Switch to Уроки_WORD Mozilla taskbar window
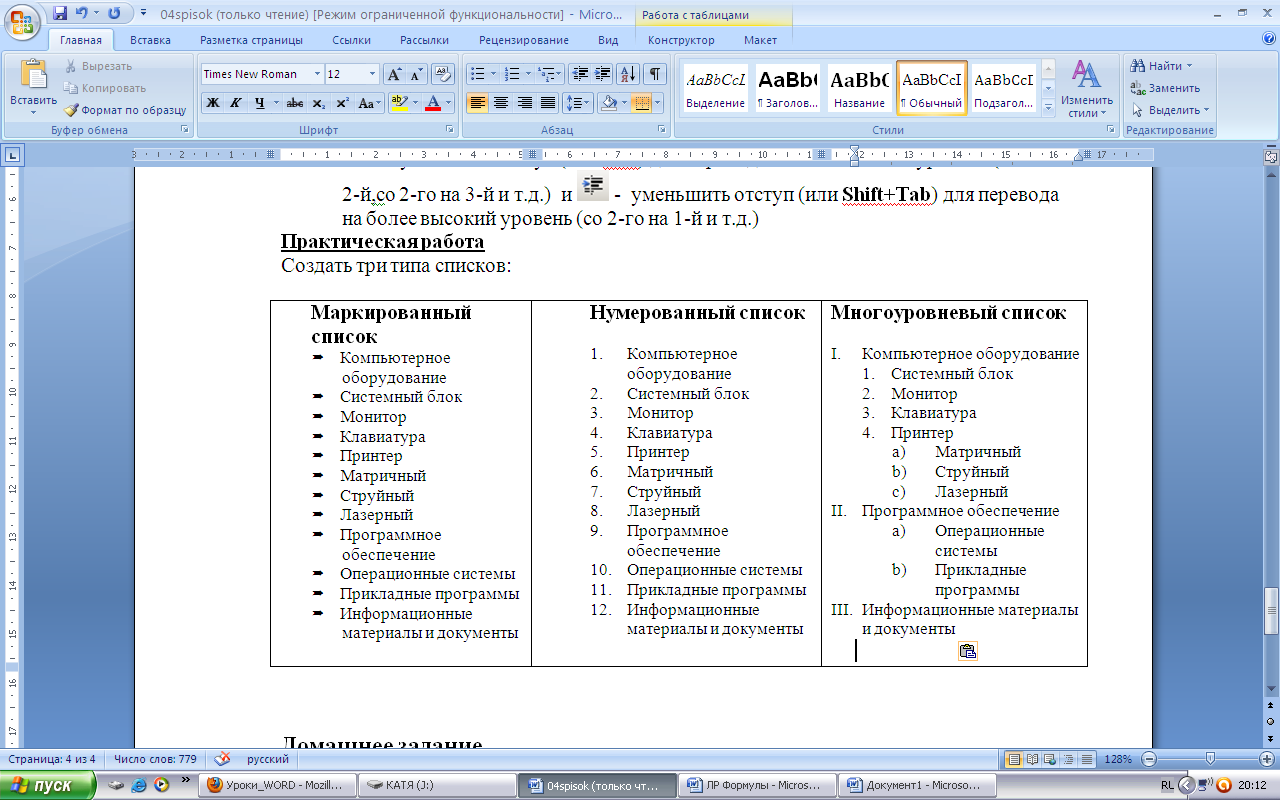Screen dimensions: 1280x800 click(x=276, y=785)
